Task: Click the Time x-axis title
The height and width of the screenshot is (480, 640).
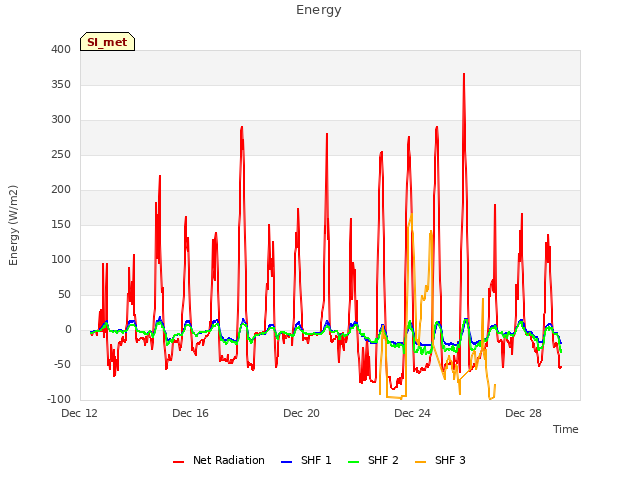Action: tap(566, 429)
